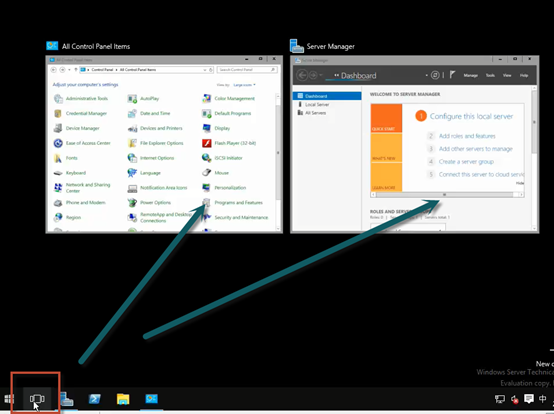Click Add other servers to manage
Image resolution: width=554 pixels, height=414 pixels.
476,149
